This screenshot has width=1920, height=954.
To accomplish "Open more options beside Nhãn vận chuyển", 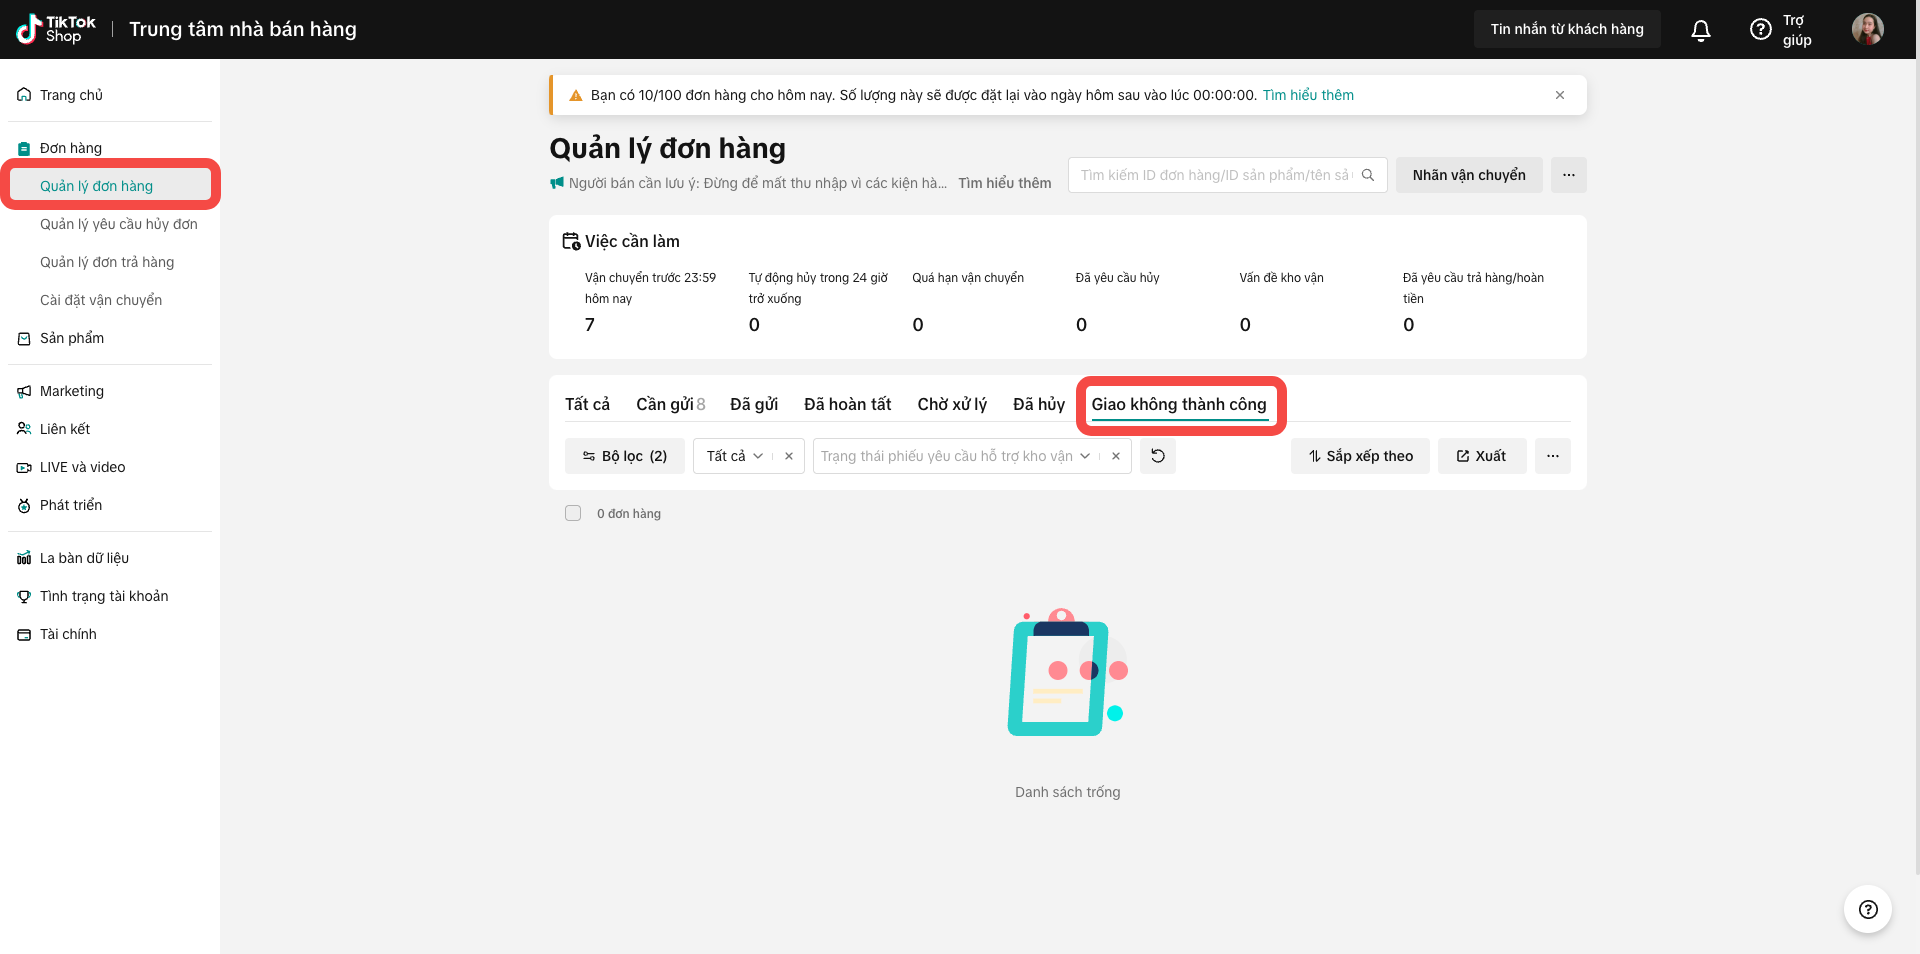I will click(x=1568, y=175).
